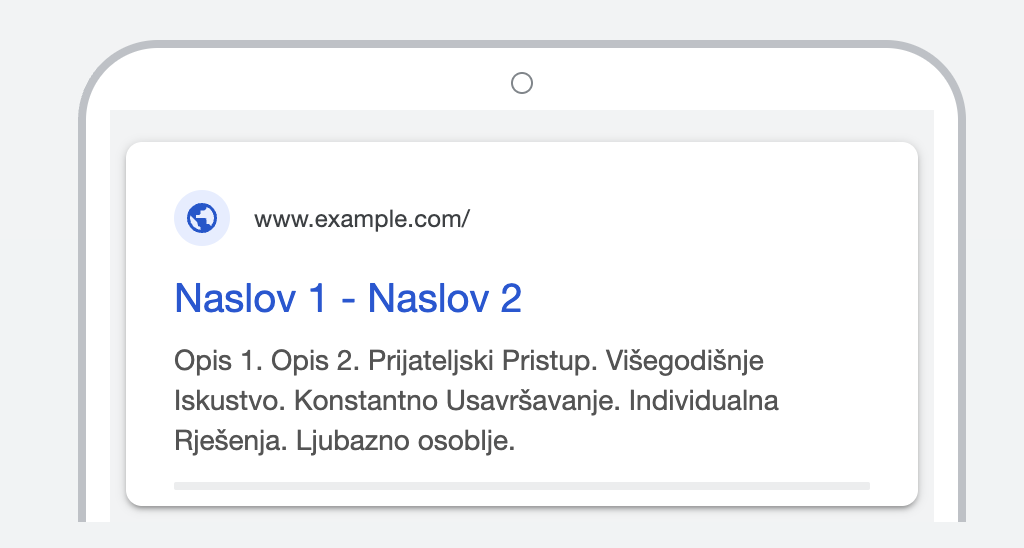
Task: Click the phone's front camera circle
Action: tap(521, 83)
